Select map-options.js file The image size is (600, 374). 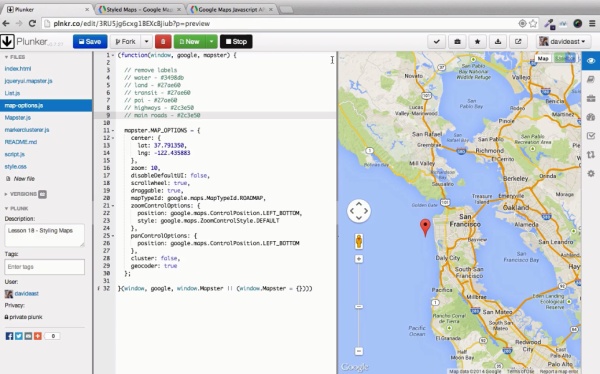coord(46,105)
